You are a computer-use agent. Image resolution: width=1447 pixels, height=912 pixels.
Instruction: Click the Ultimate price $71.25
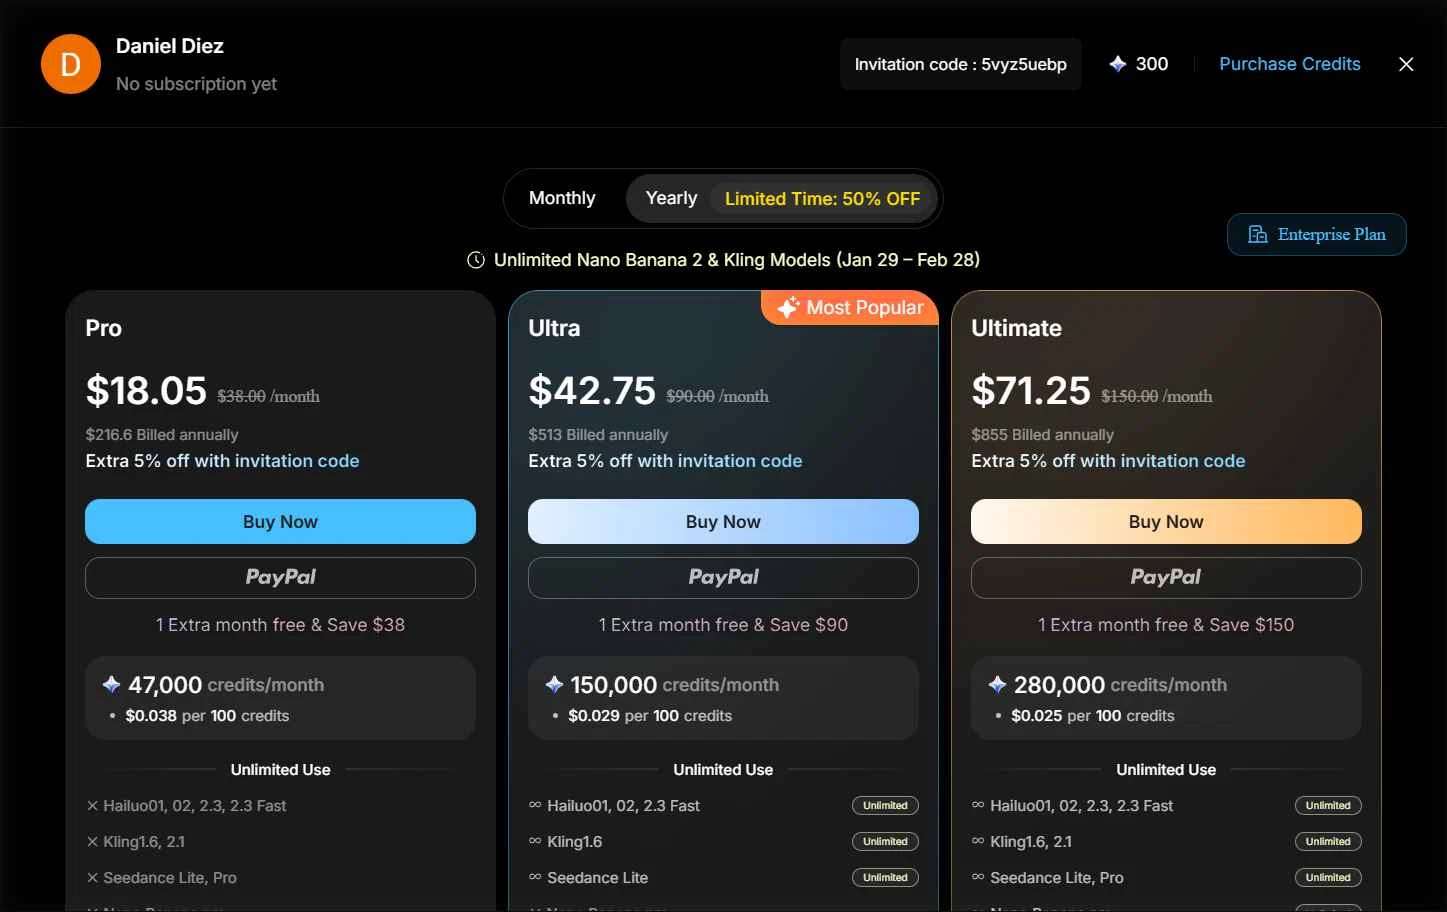(x=1031, y=390)
